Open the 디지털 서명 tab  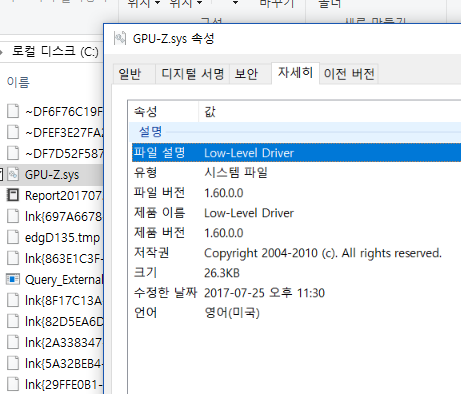click(x=192, y=74)
